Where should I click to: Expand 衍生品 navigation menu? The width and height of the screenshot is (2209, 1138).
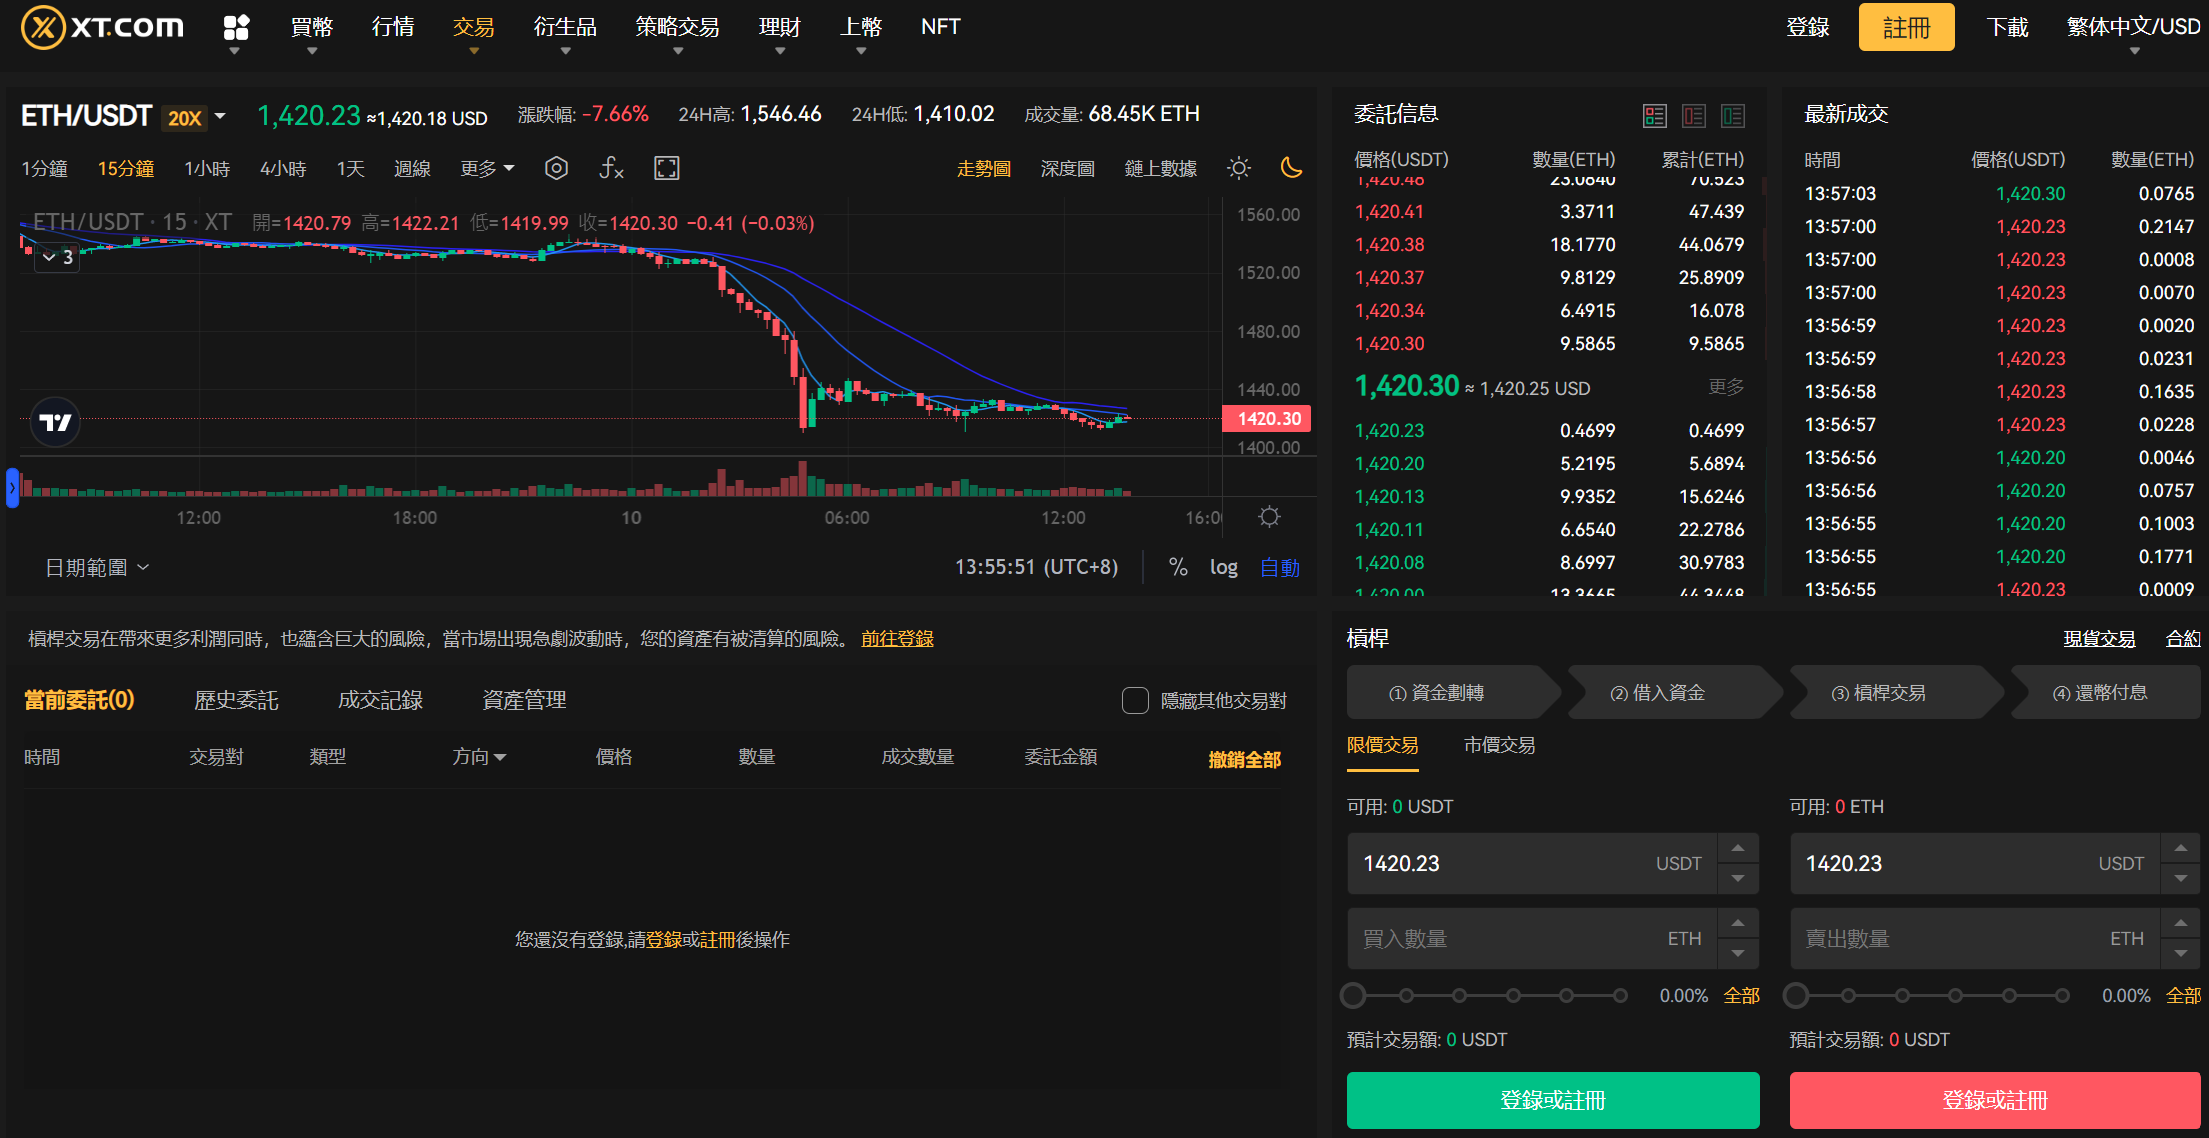click(565, 31)
